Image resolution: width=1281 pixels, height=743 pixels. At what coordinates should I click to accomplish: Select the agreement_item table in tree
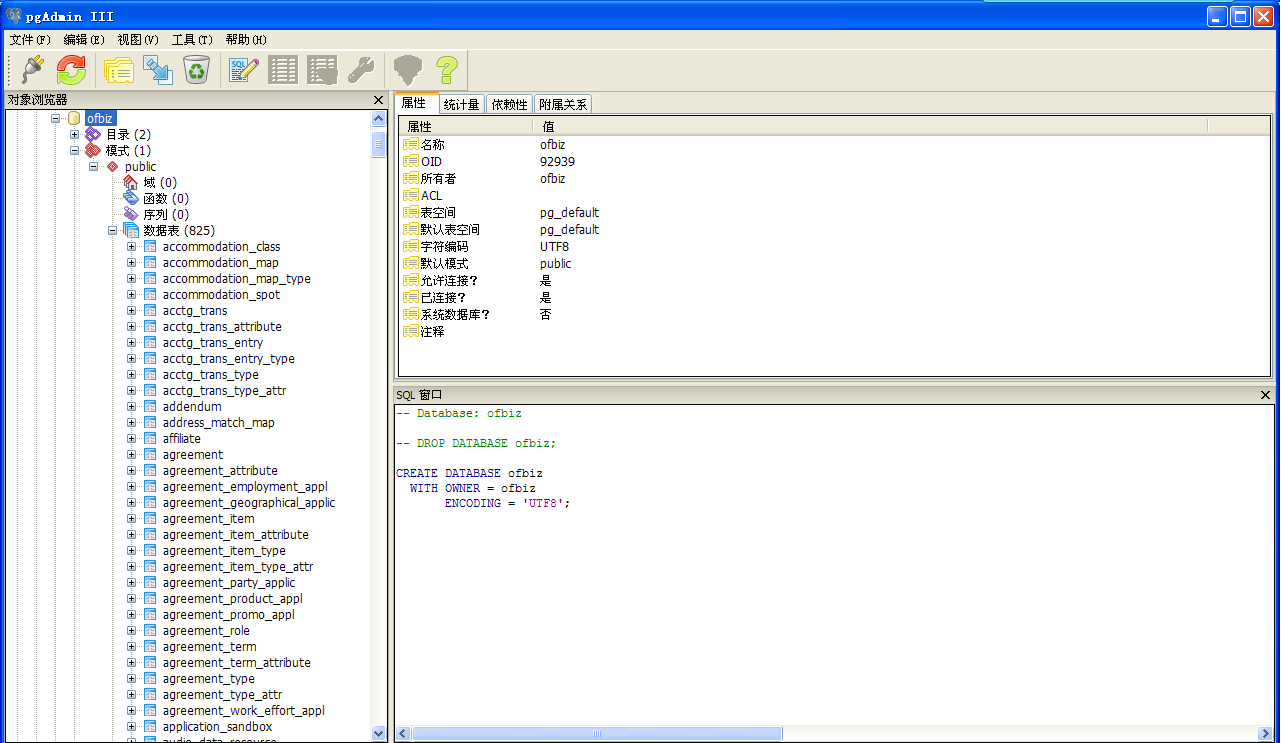point(208,518)
